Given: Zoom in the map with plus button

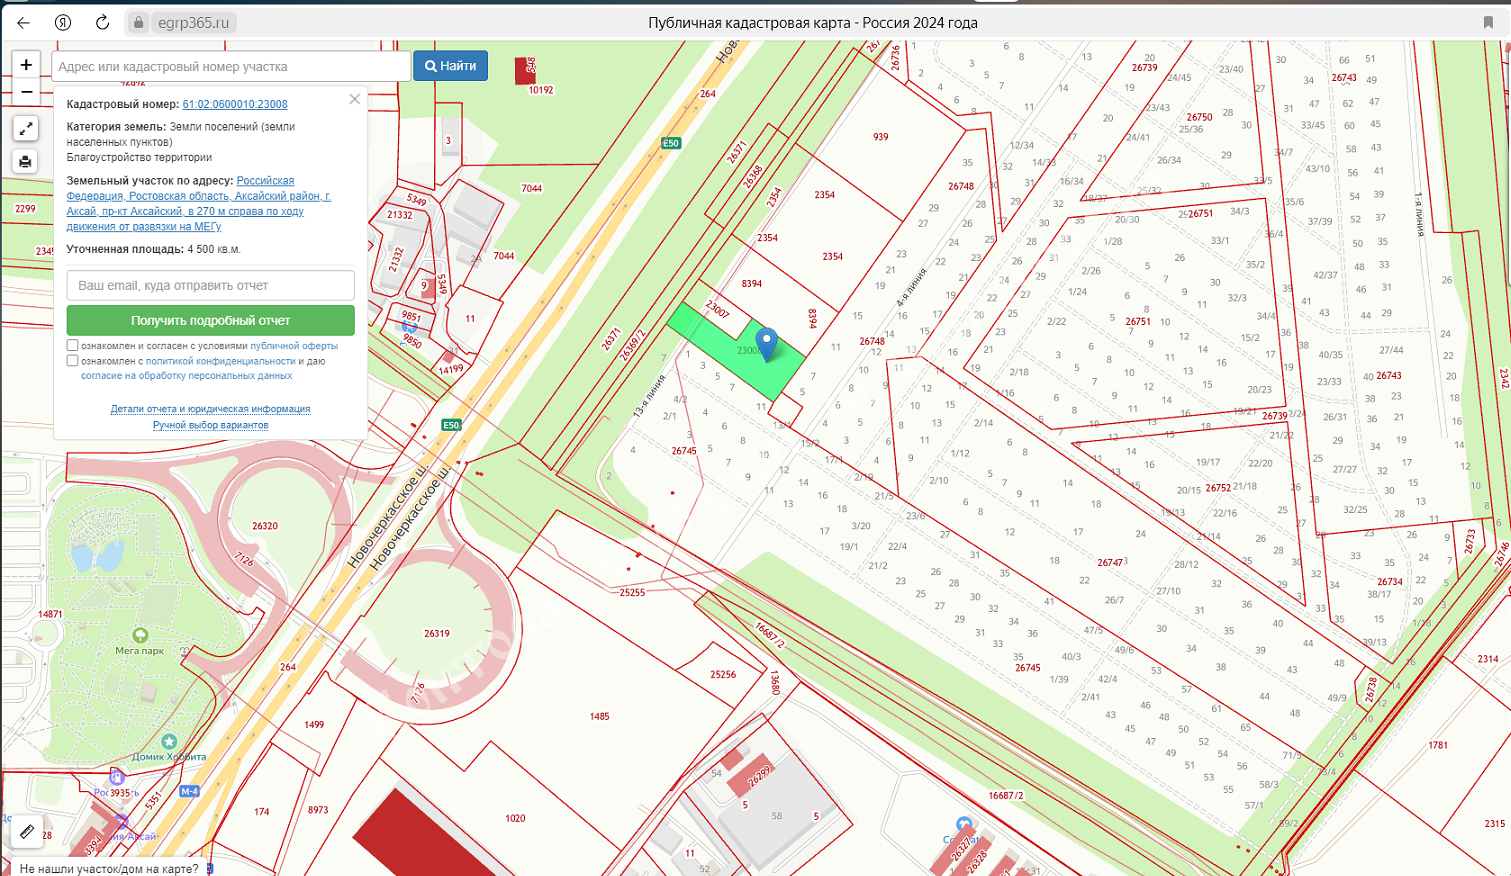Looking at the screenshot, I should [x=26, y=65].
